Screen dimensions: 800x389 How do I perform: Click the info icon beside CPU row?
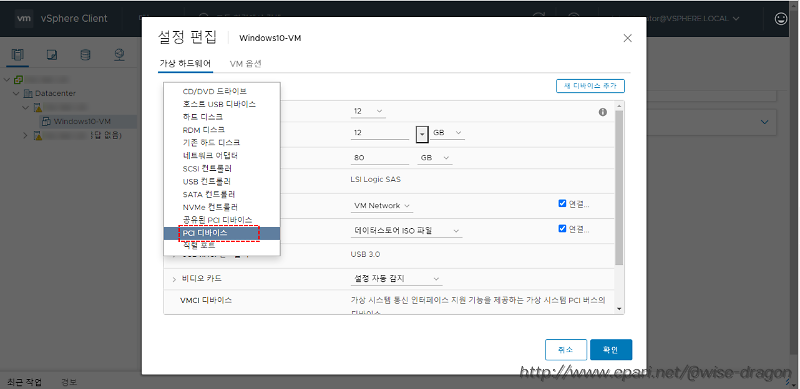point(603,112)
